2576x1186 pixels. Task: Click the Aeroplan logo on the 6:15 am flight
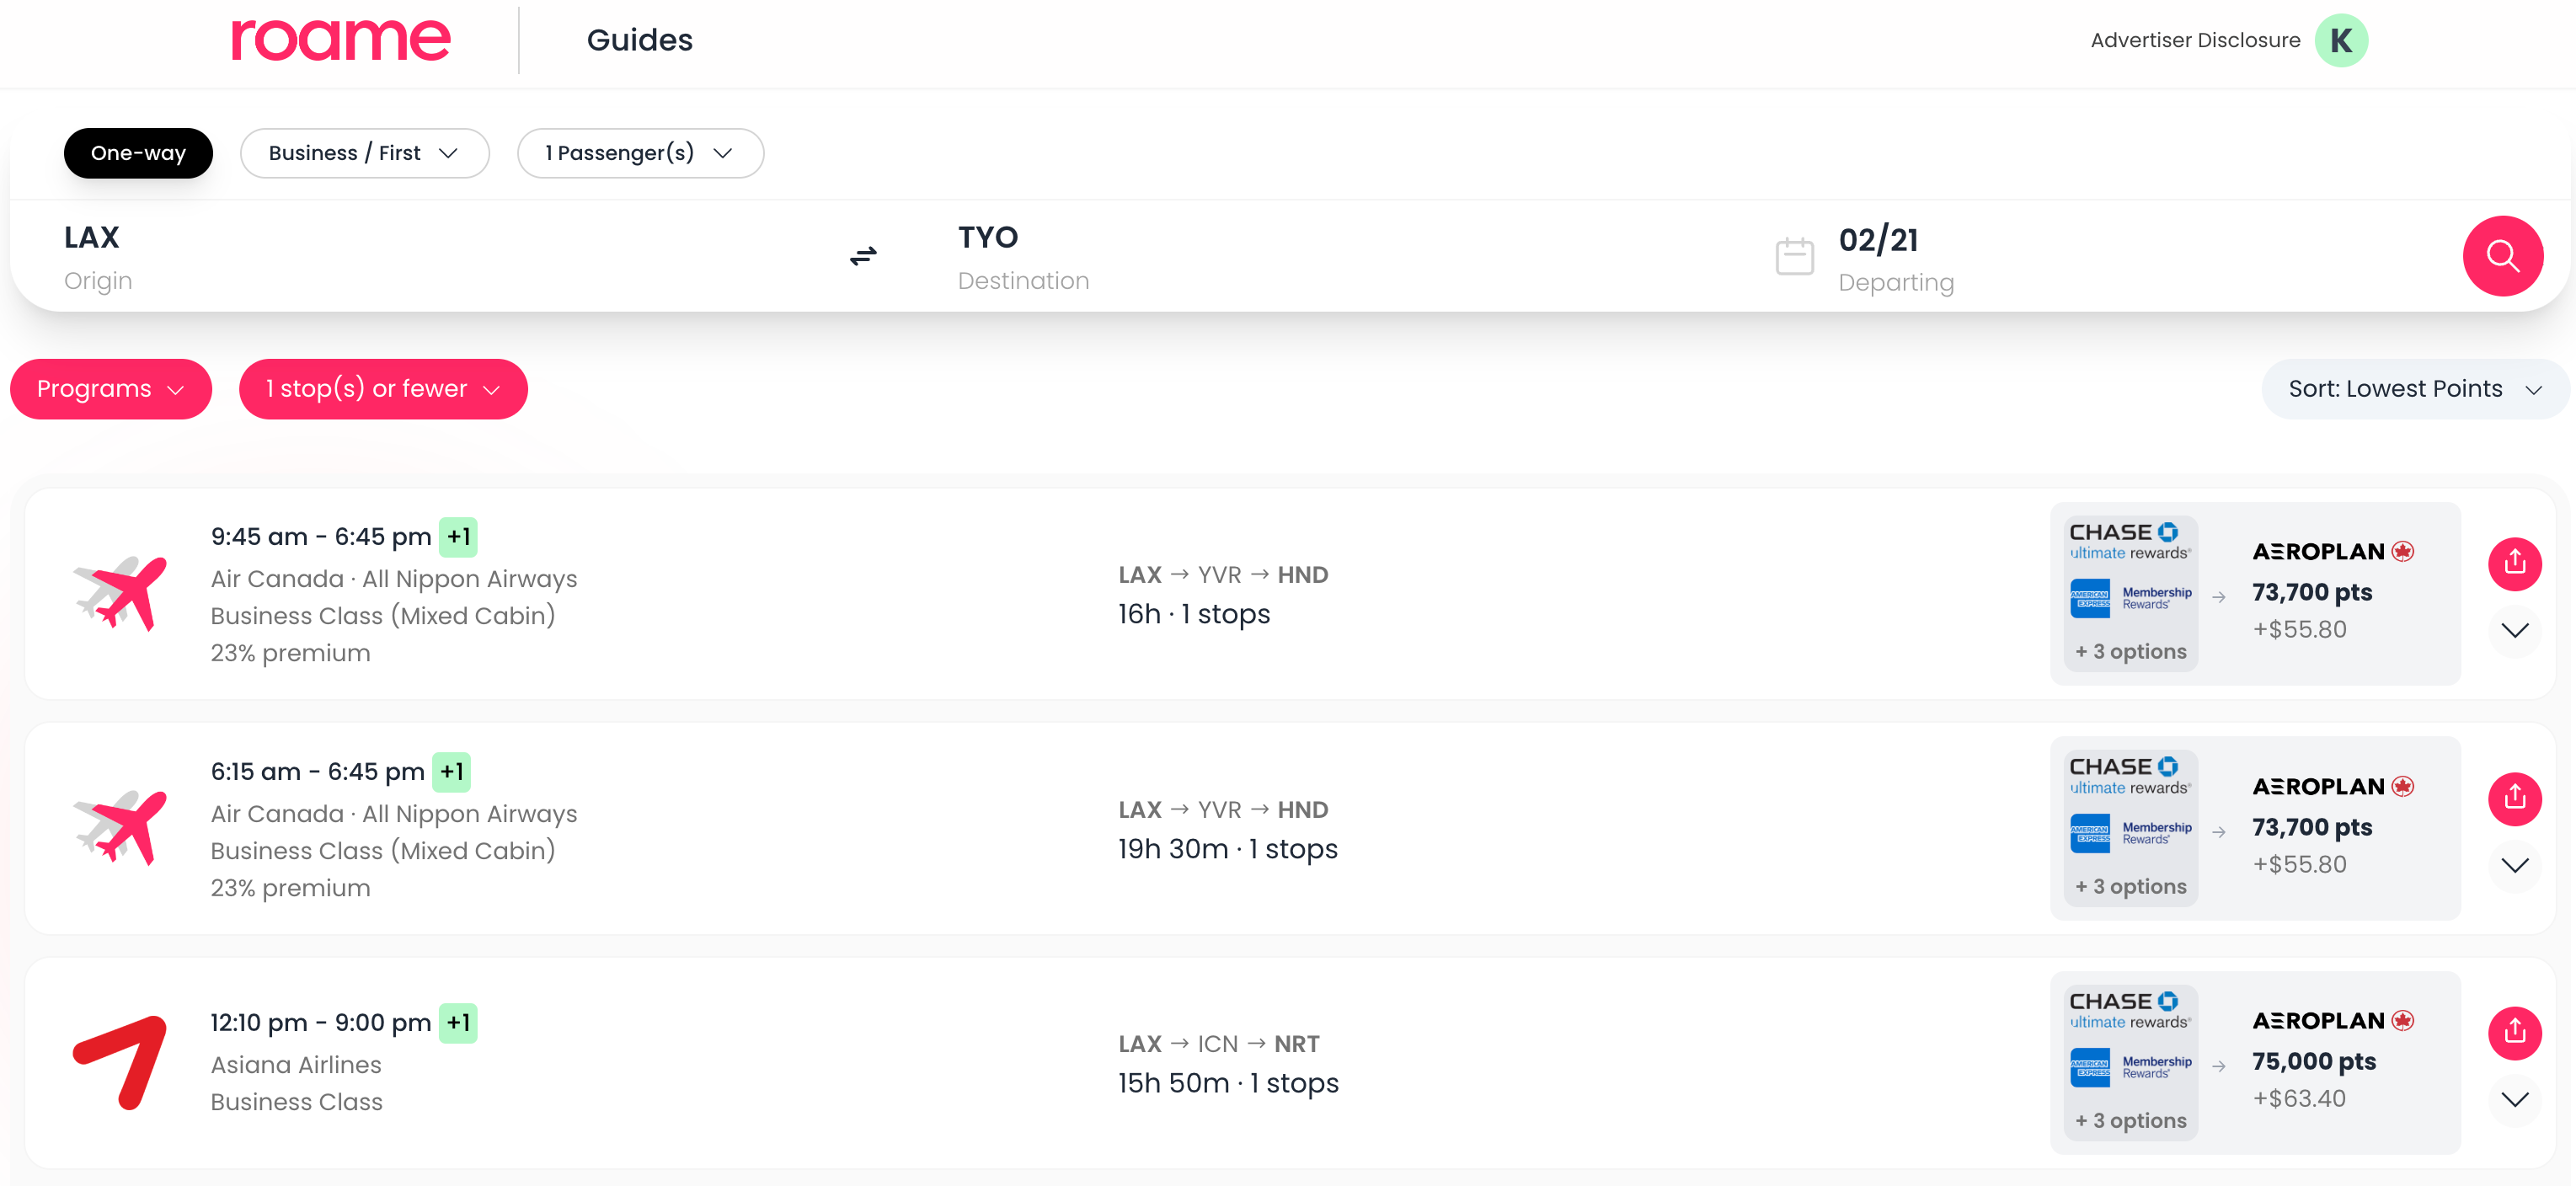tap(2333, 787)
